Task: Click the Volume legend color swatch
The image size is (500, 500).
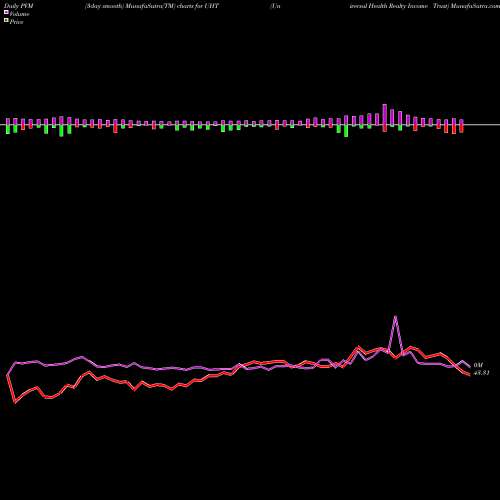Action: [6, 12]
